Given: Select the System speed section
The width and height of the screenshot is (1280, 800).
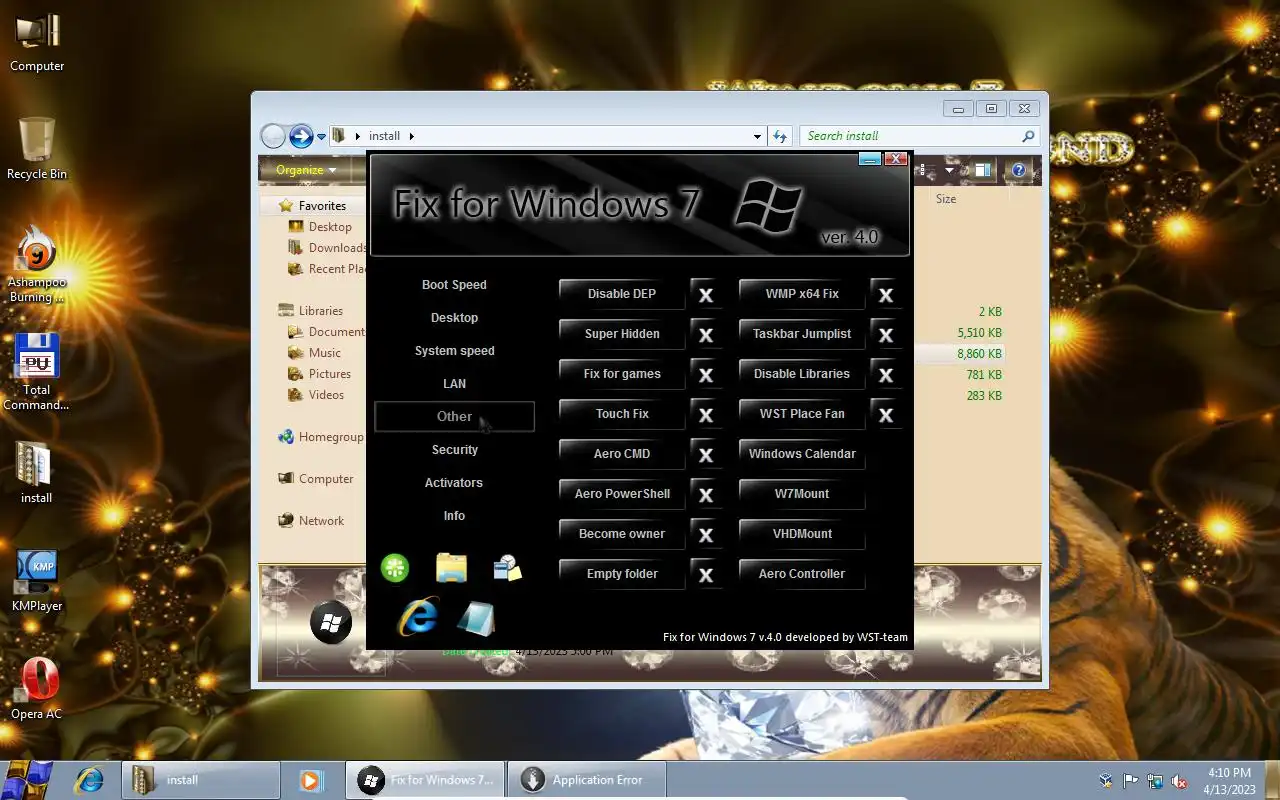Looking at the screenshot, I should click(454, 351).
